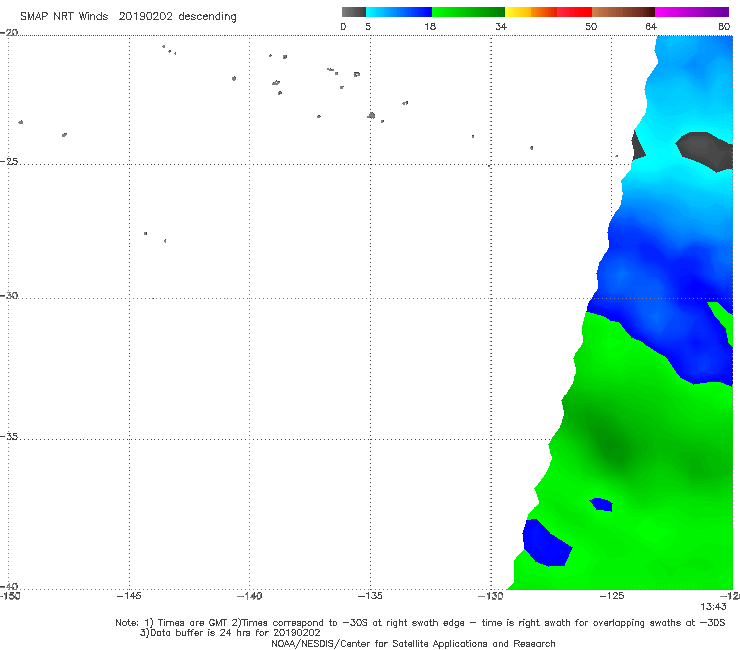
Task: Click the longitude label '-135' on the bottom axis
Action: 370,596
